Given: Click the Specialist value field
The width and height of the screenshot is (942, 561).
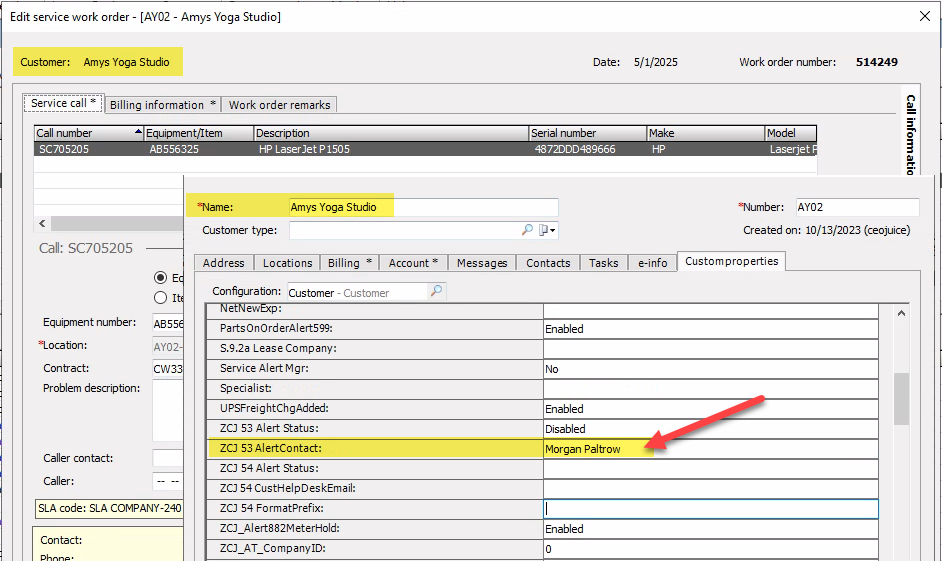Looking at the screenshot, I should point(711,389).
